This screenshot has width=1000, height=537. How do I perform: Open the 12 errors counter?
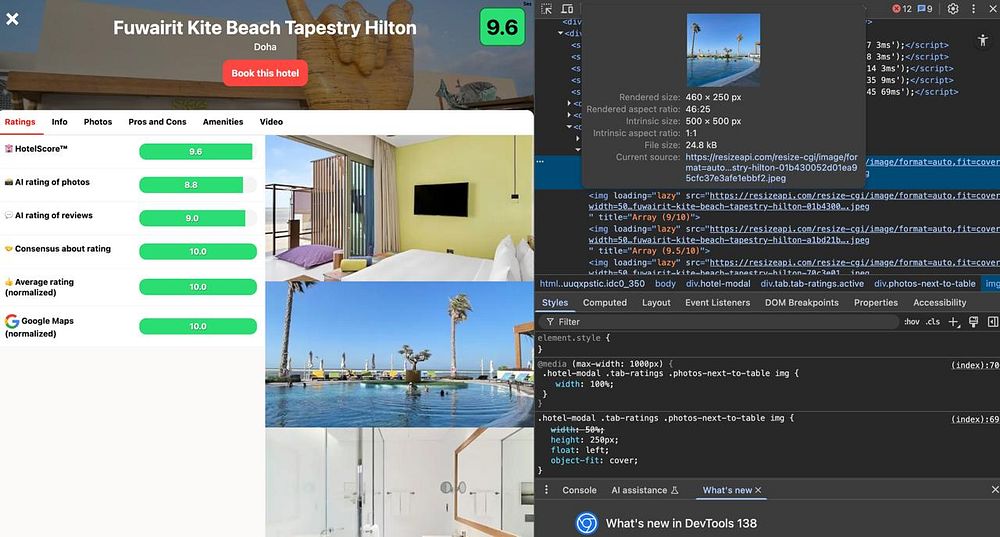pyautogui.click(x=902, y=8)
